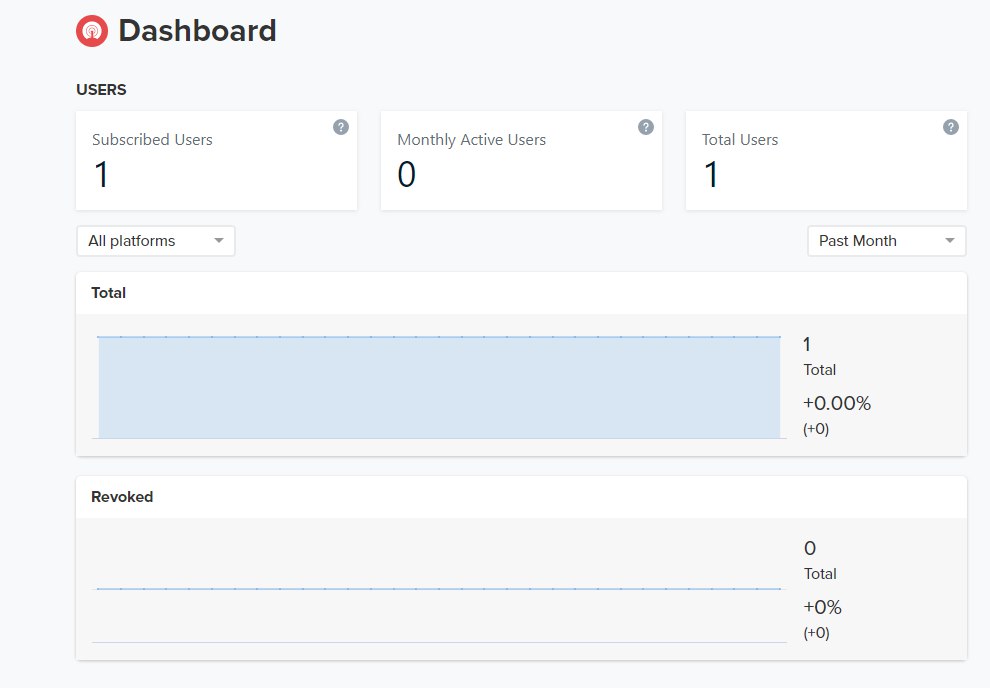Click the Past Month dropdown arrow
Image resolution: width=990 pixels, height=688 pixels.
tap(950, 240)
